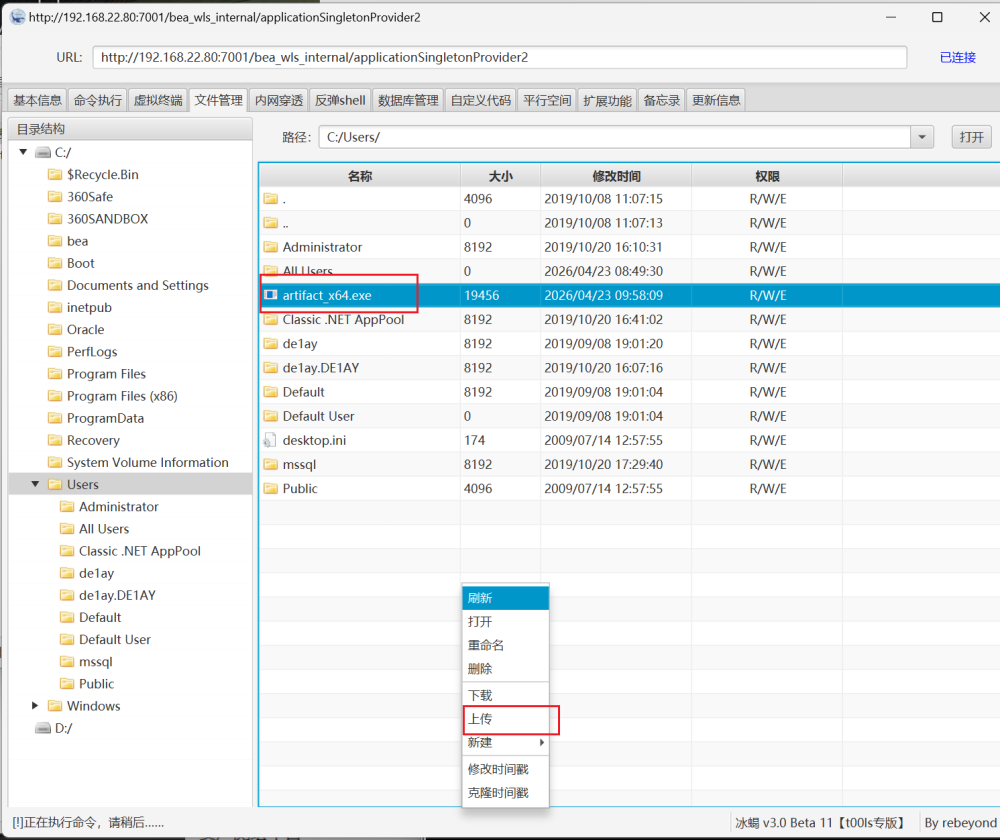Sort files by 修改时间 column header
Screen dimensions: 1000x840
(x=616, y=176)
